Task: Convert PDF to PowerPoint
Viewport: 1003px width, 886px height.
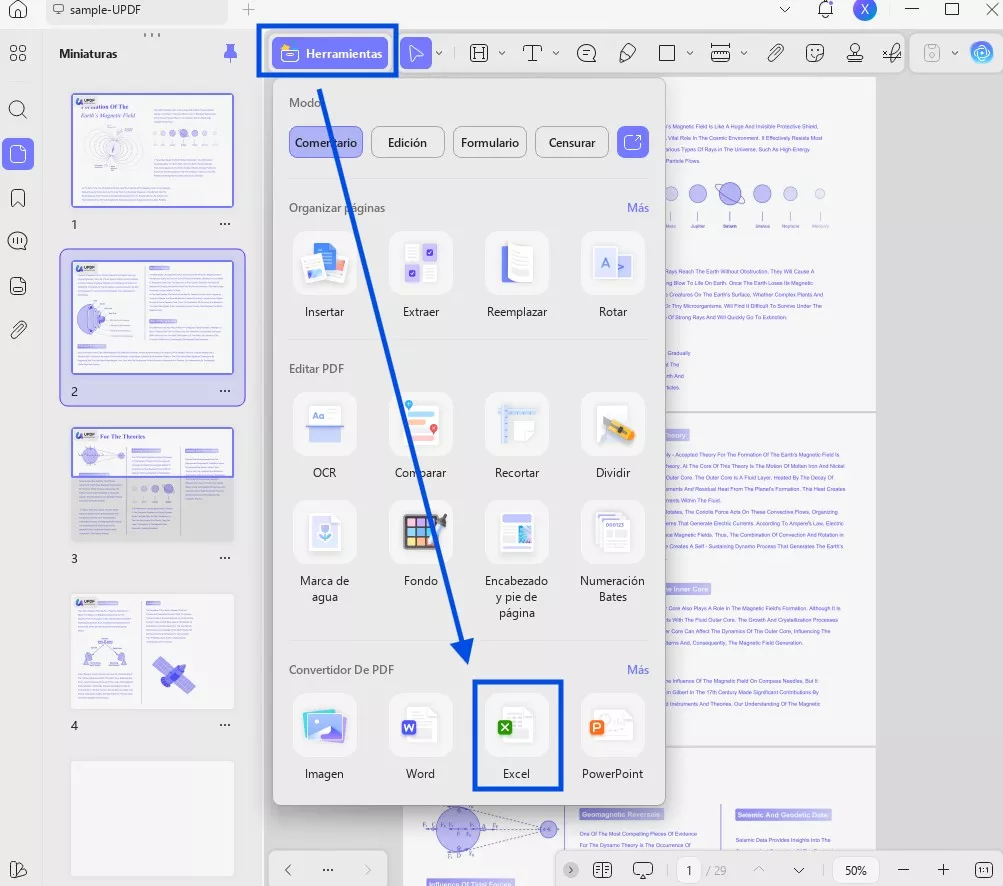Action: coord(613,738)
